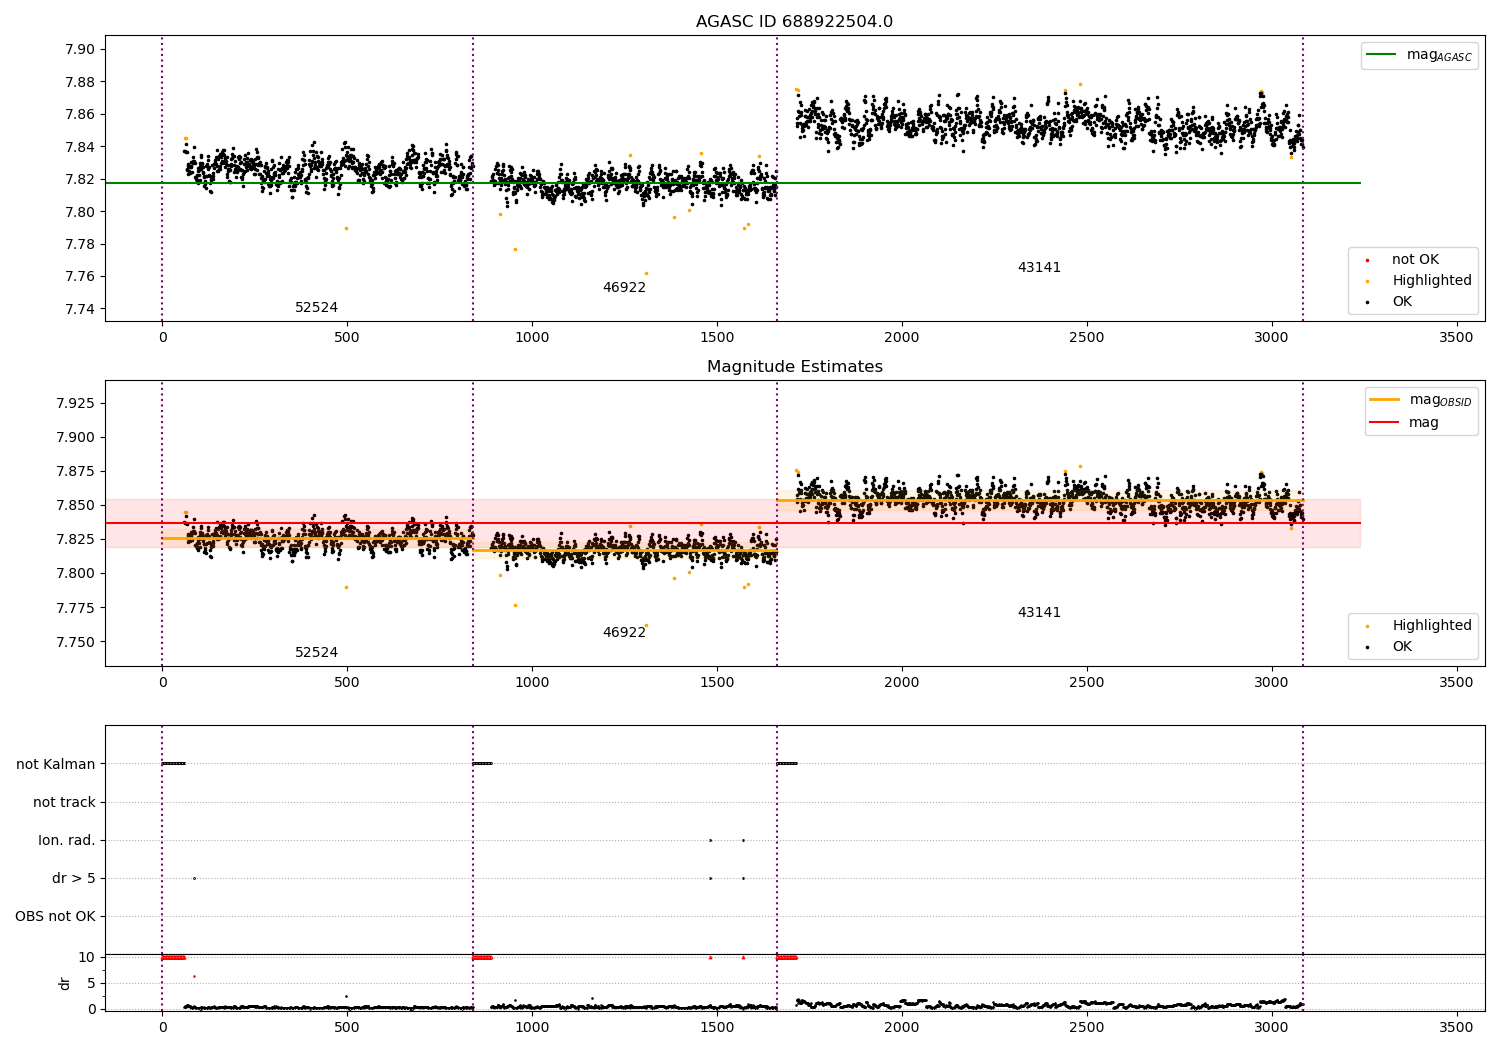Viewport: 1500px width, 1050px height.
Task: Click the rotated "dr" y-axis label
Action: click(65, 984)
